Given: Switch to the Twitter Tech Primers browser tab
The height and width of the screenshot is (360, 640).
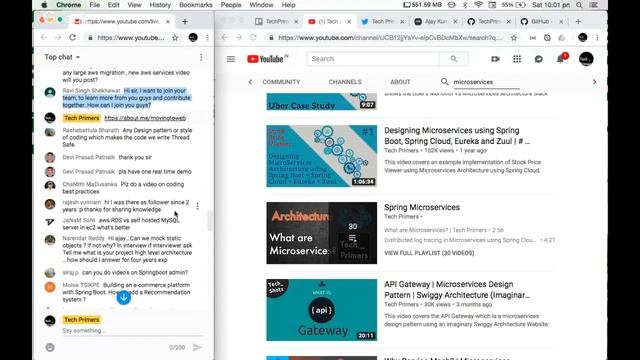Looking at the screenshot, I should 382,21.
